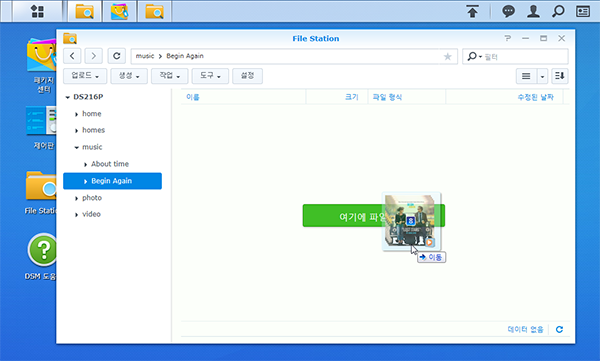Click the 설정 settings button

point(247,76)
